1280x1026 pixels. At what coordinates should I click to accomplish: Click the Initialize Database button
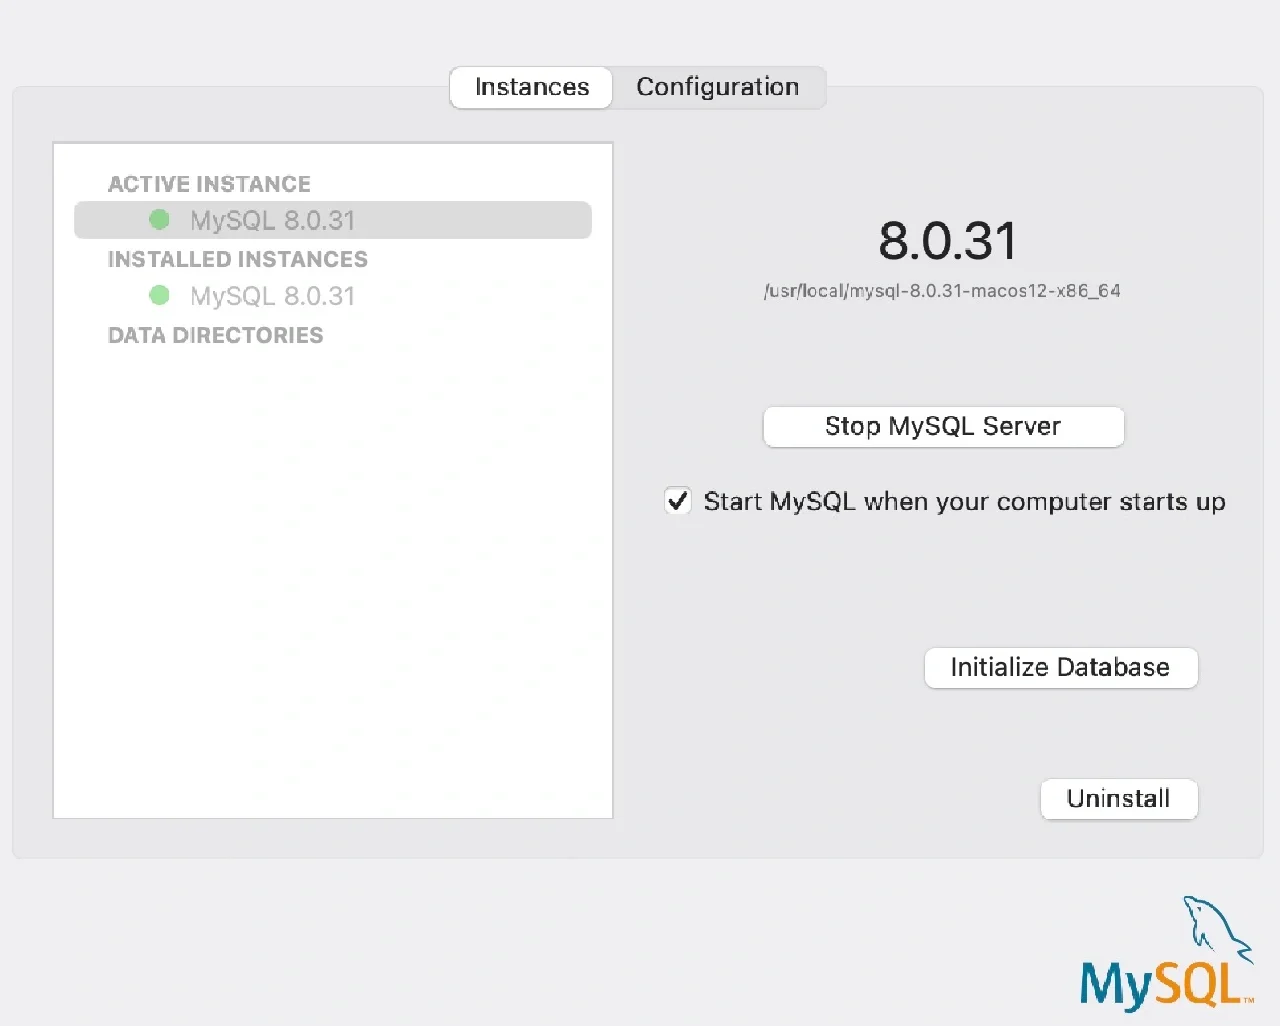[x=1060, y=667]
